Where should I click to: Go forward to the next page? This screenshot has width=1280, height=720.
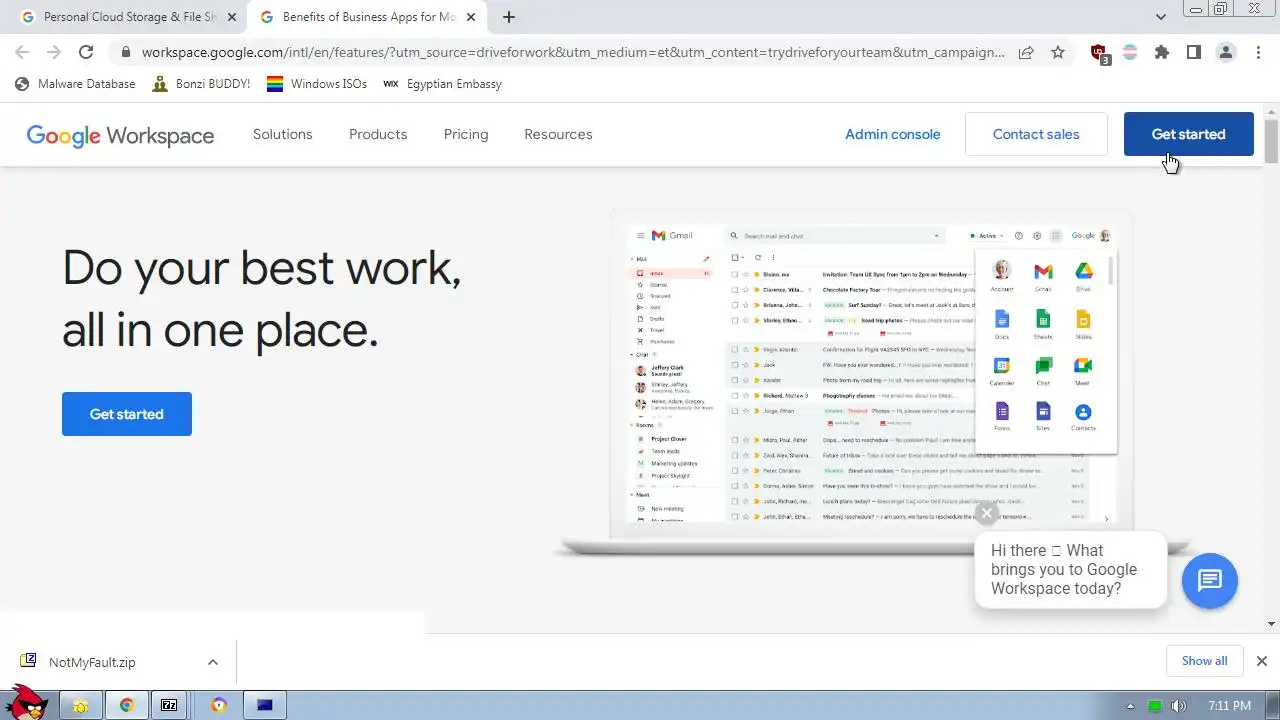click(54, 52)
